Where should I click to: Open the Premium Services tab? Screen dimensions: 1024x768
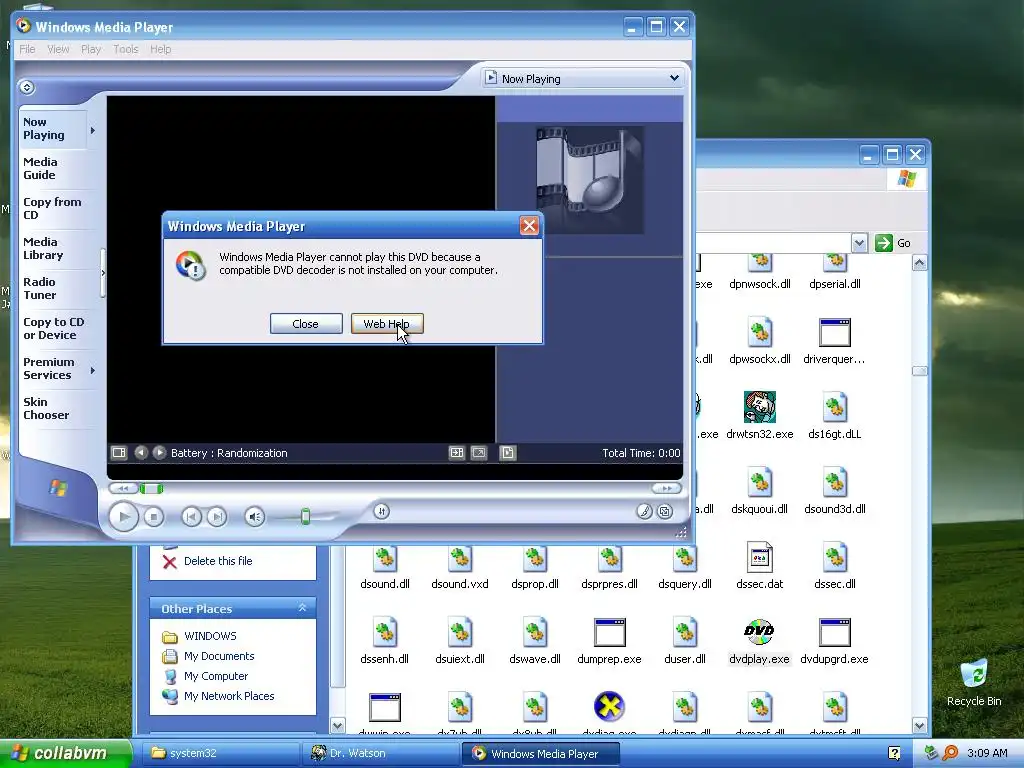pos(52,368)
